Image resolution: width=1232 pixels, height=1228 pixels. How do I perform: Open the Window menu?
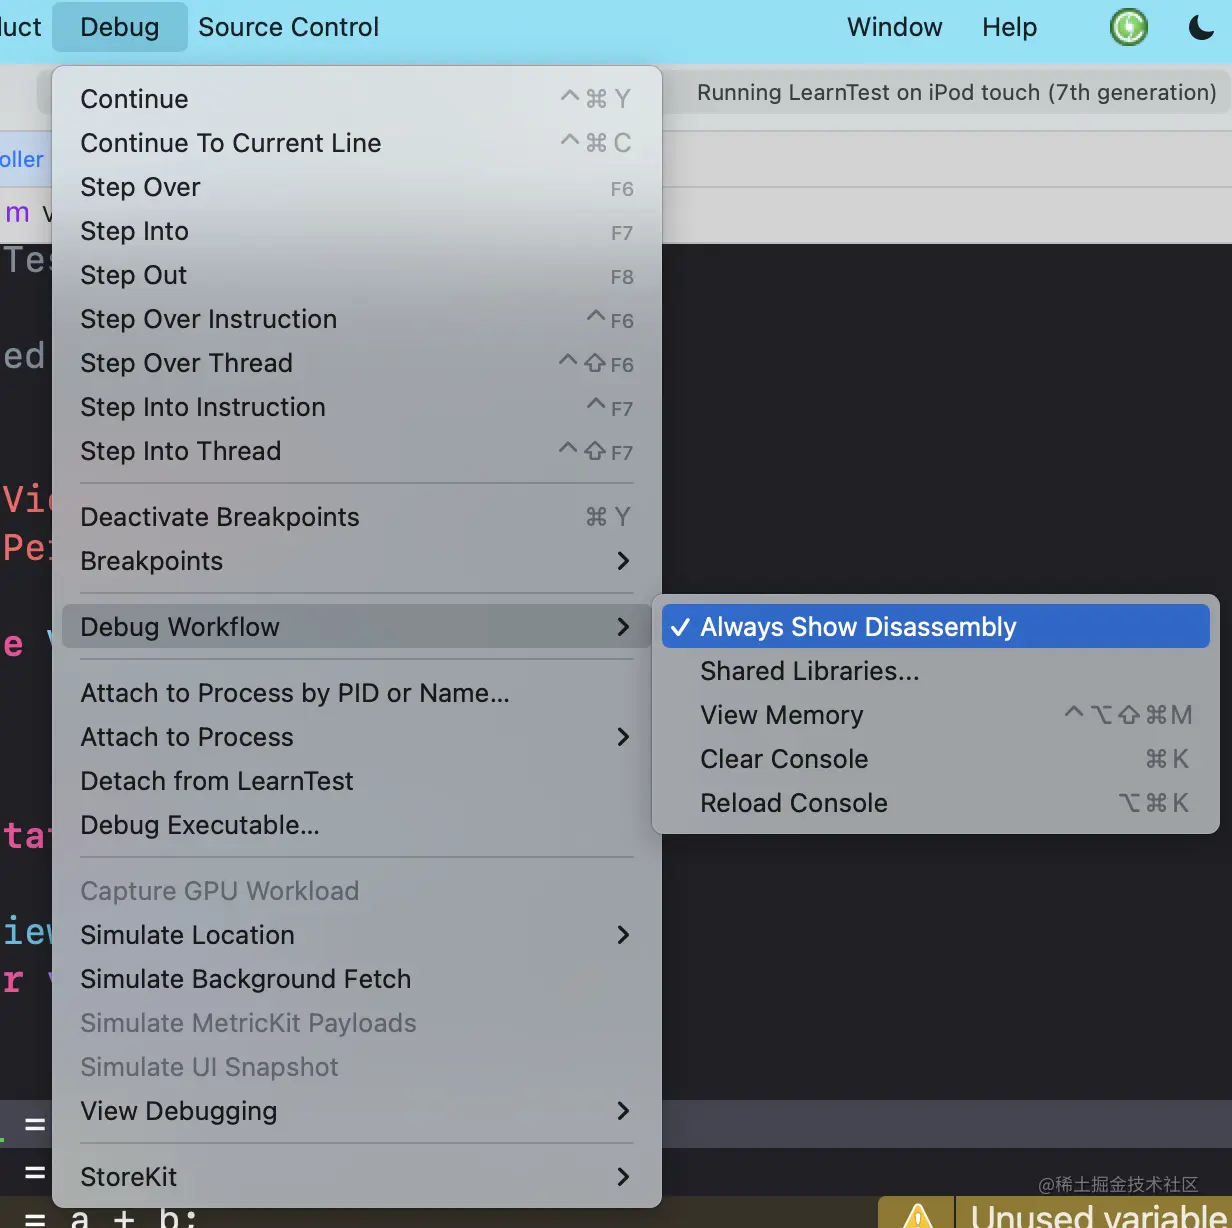(894, 27)
